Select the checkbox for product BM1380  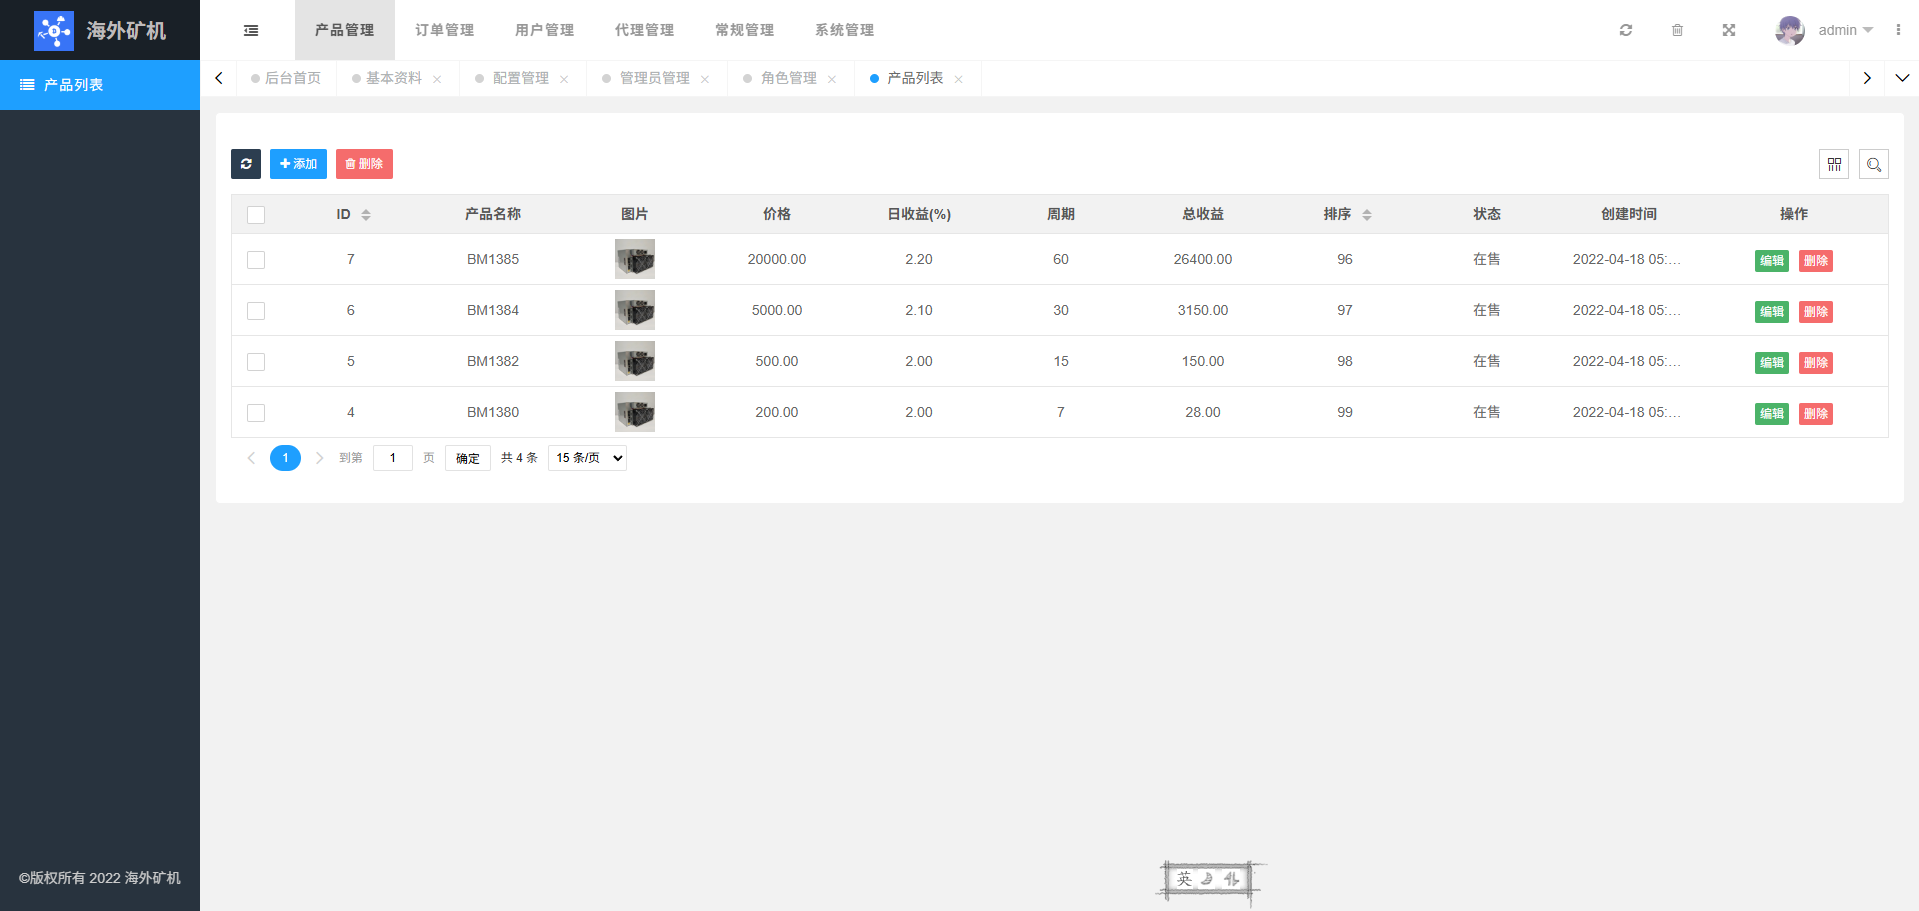pos(256,413)
